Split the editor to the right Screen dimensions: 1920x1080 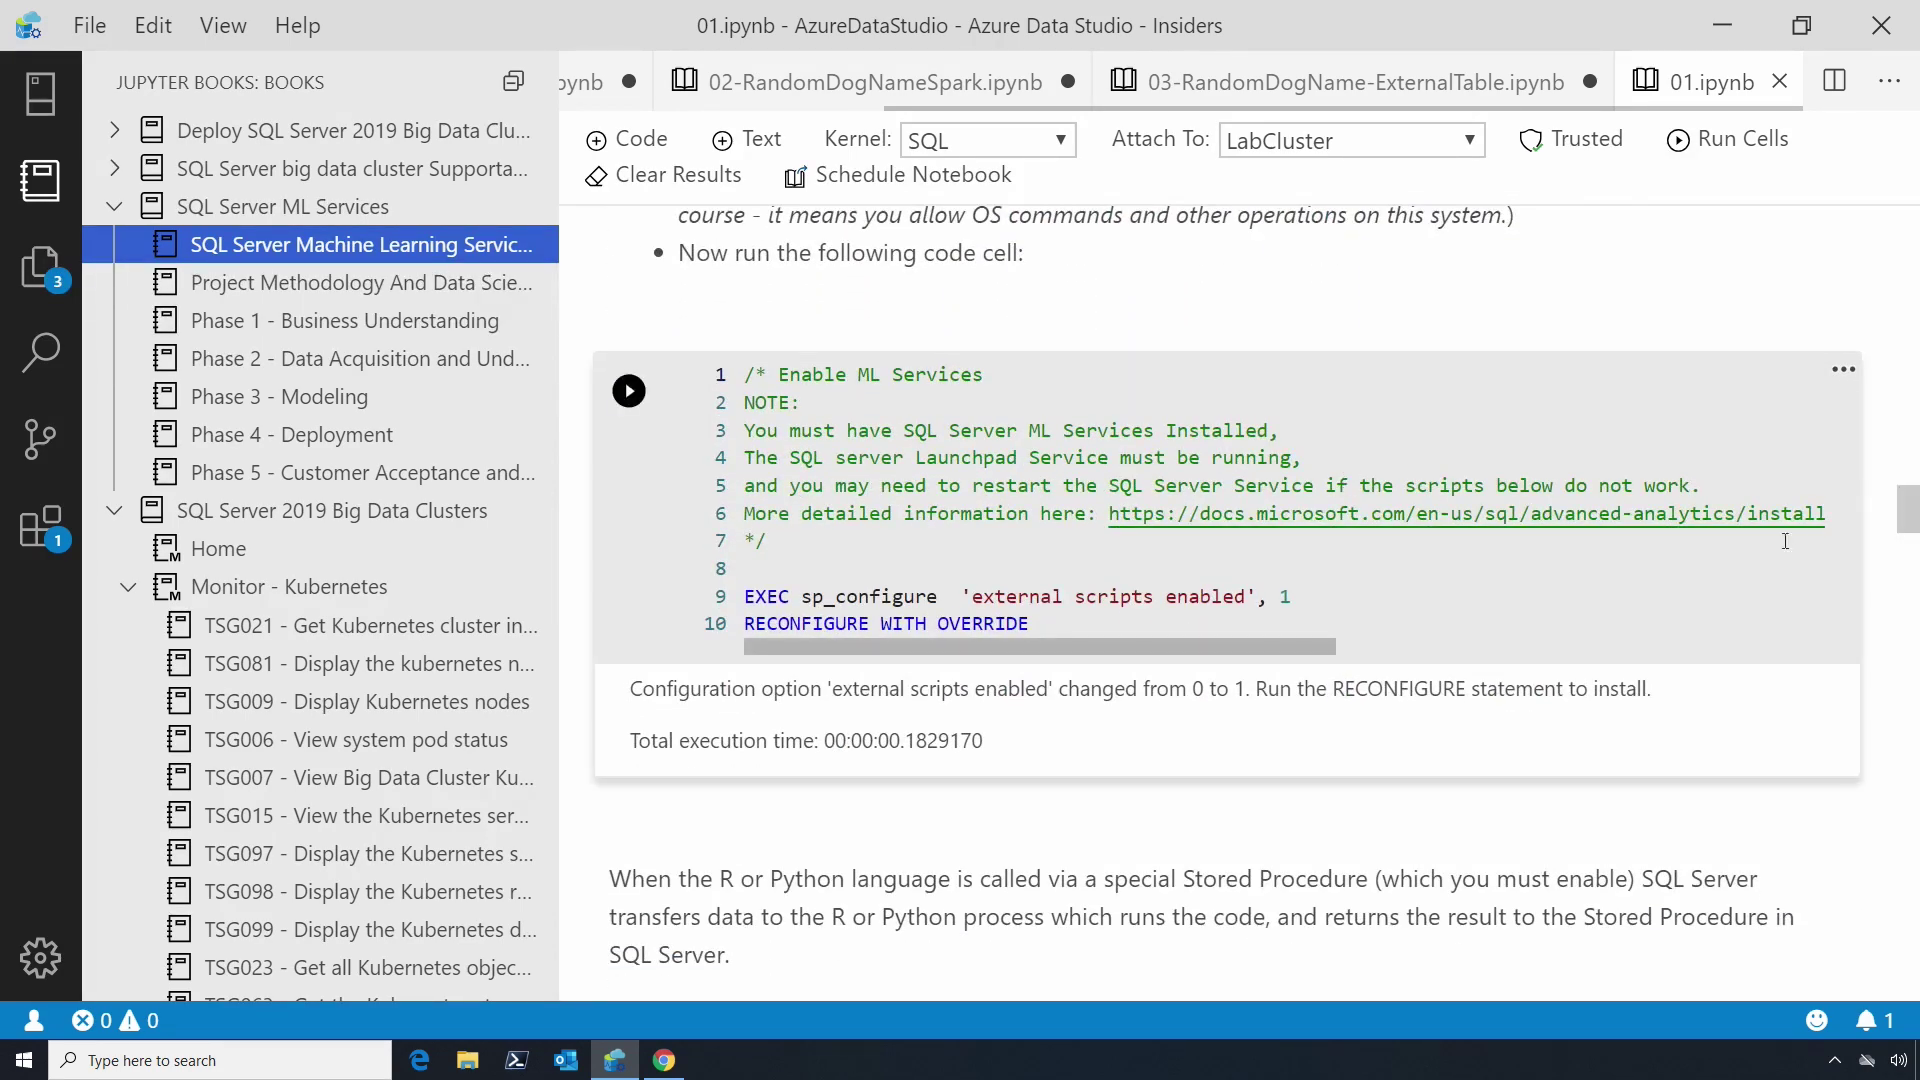coord(1834,81)
